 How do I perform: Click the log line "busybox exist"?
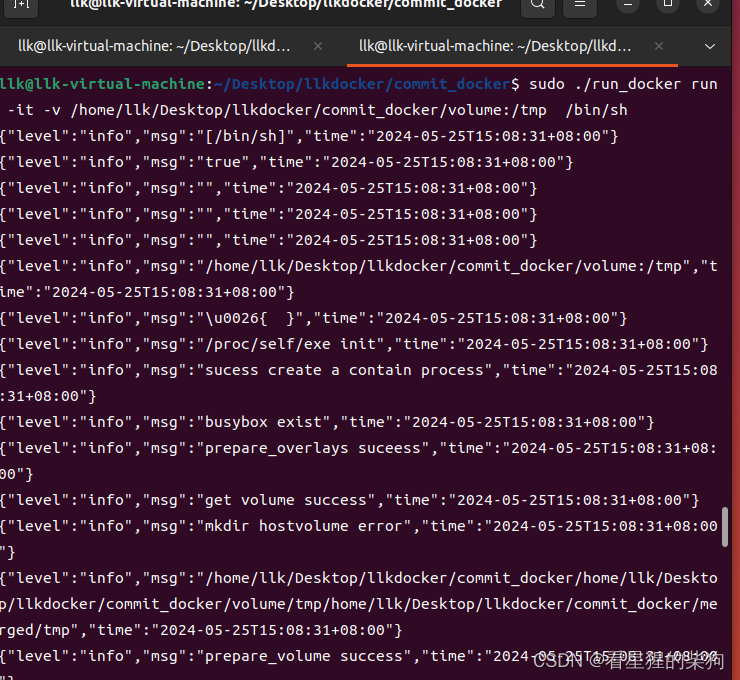[x=327, y=422]
